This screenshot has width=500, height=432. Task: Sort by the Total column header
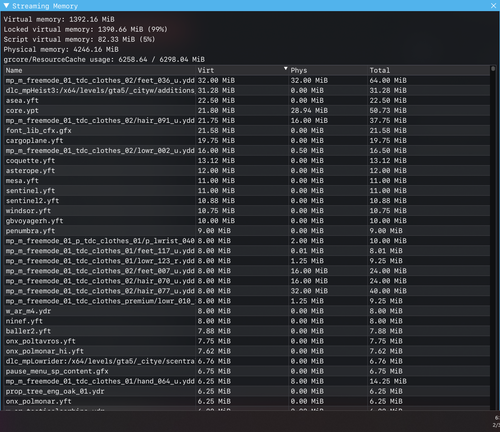429,70
